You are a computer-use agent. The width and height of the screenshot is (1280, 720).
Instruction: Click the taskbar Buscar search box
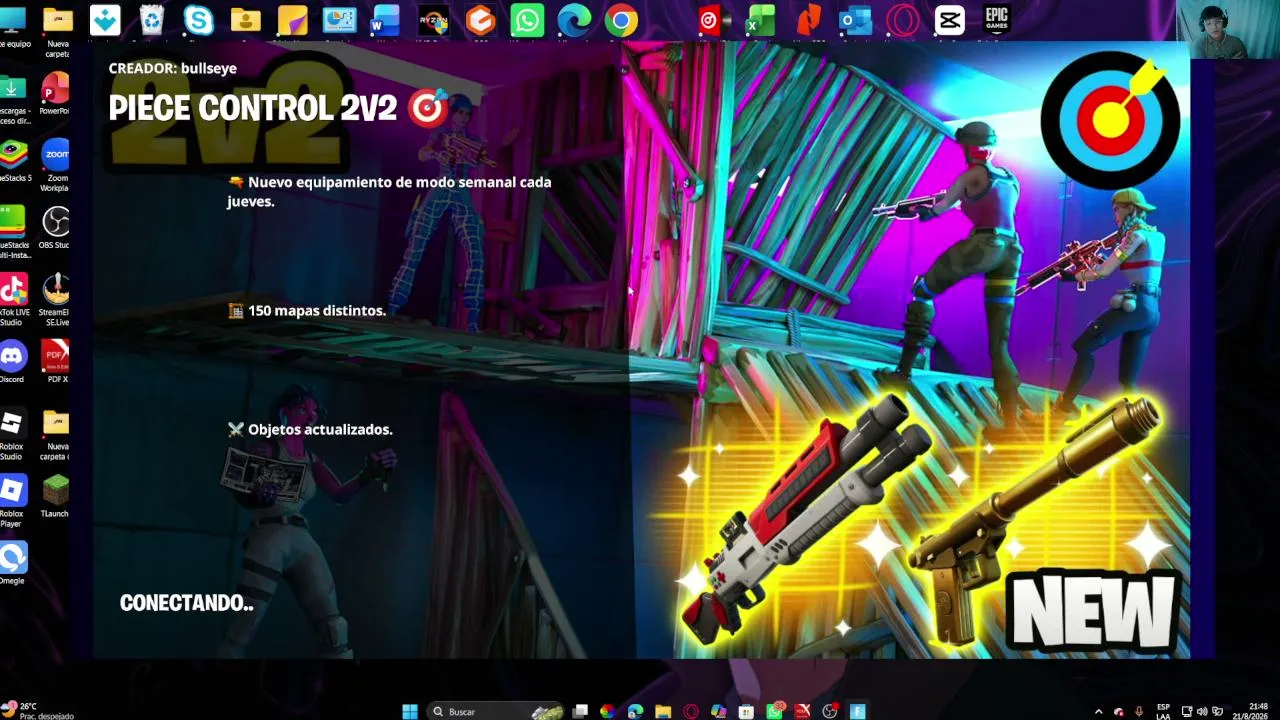[x=496, y=712]
